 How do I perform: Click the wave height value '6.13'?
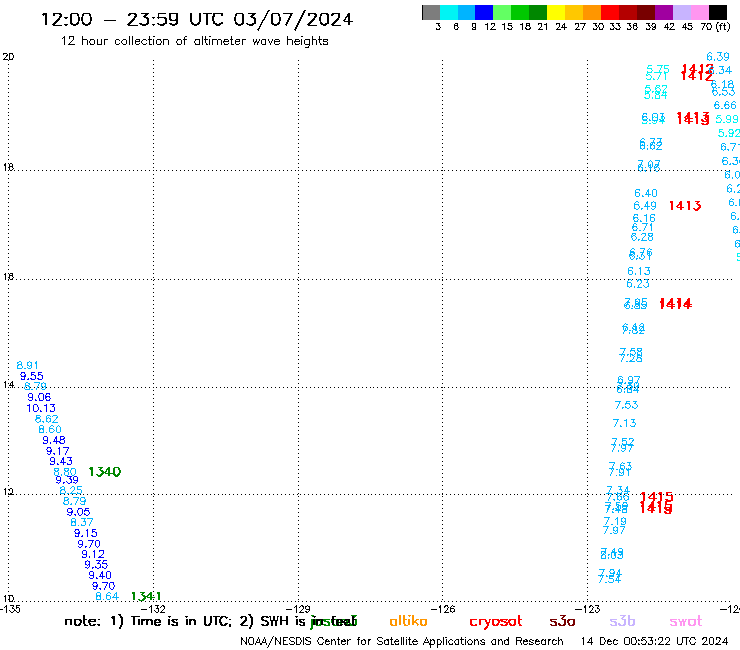point(639,271)
